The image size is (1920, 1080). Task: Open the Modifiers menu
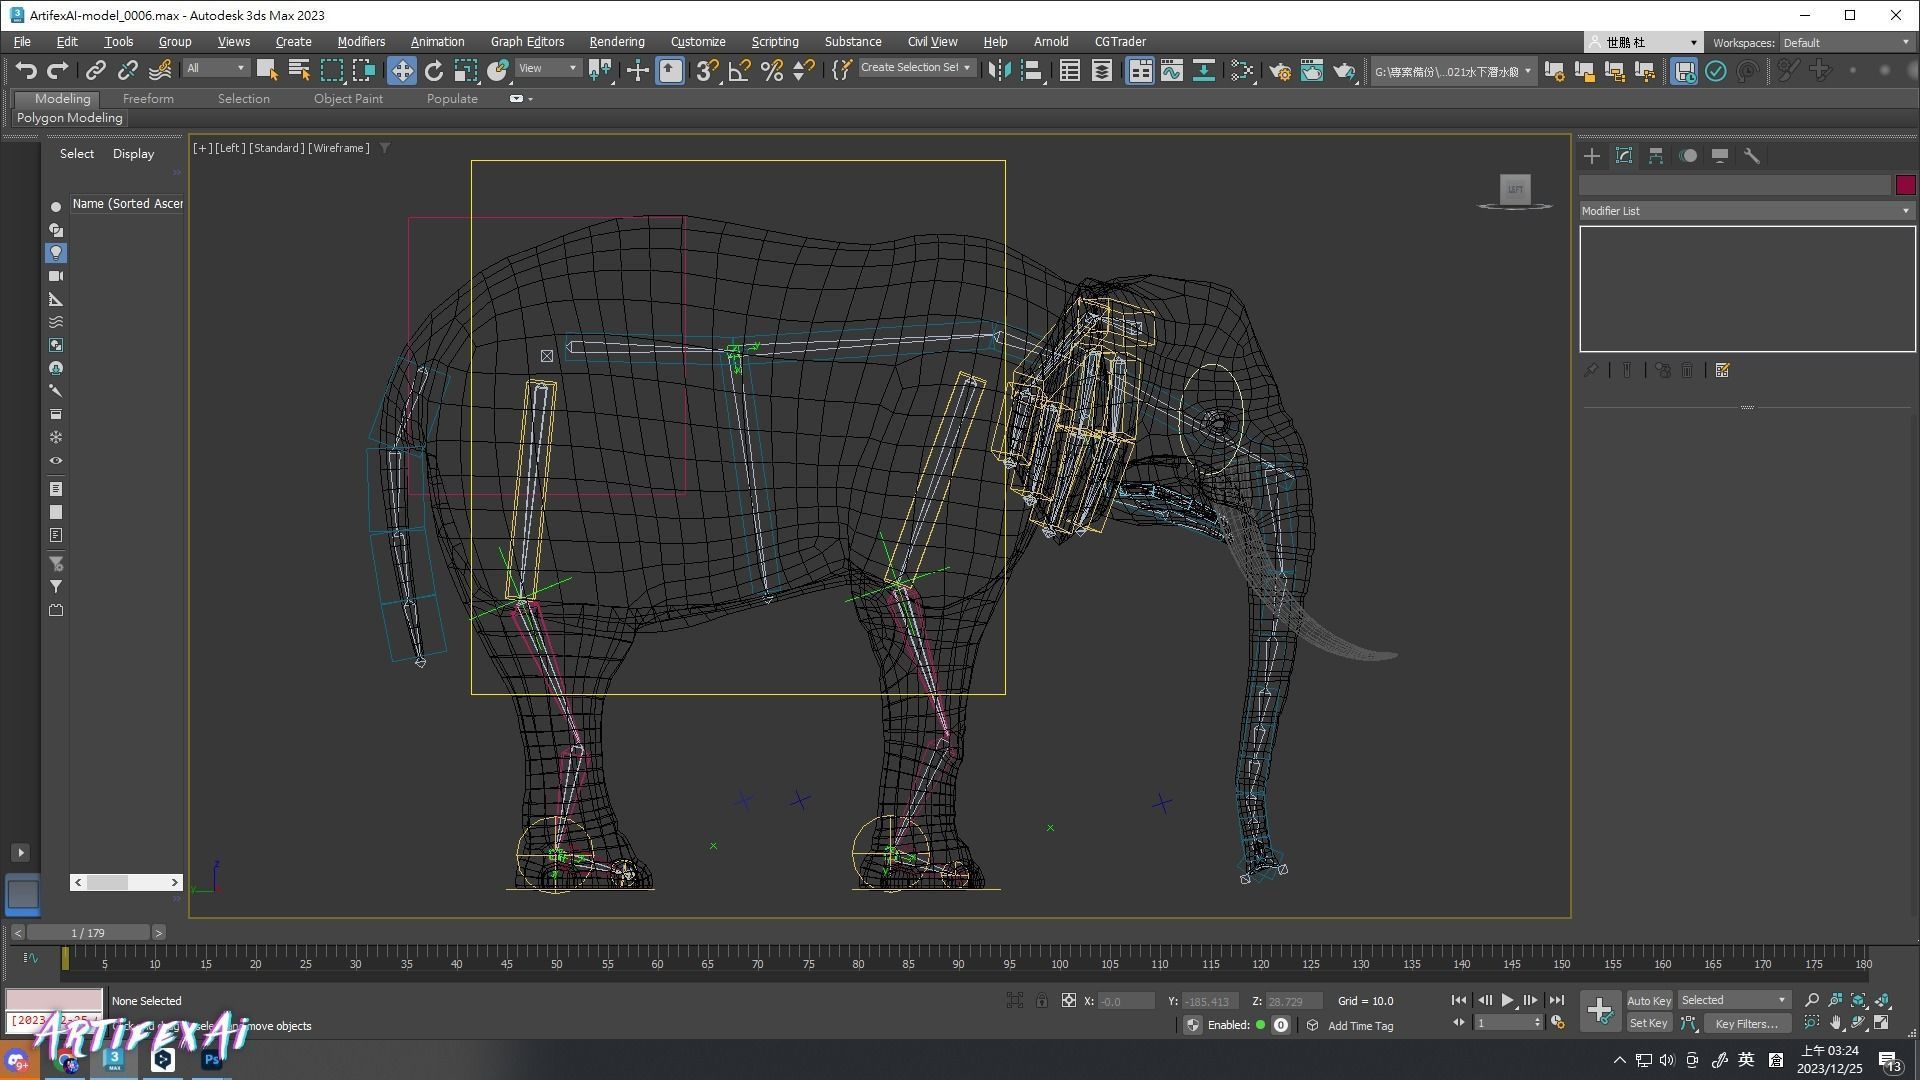point(360,42)
